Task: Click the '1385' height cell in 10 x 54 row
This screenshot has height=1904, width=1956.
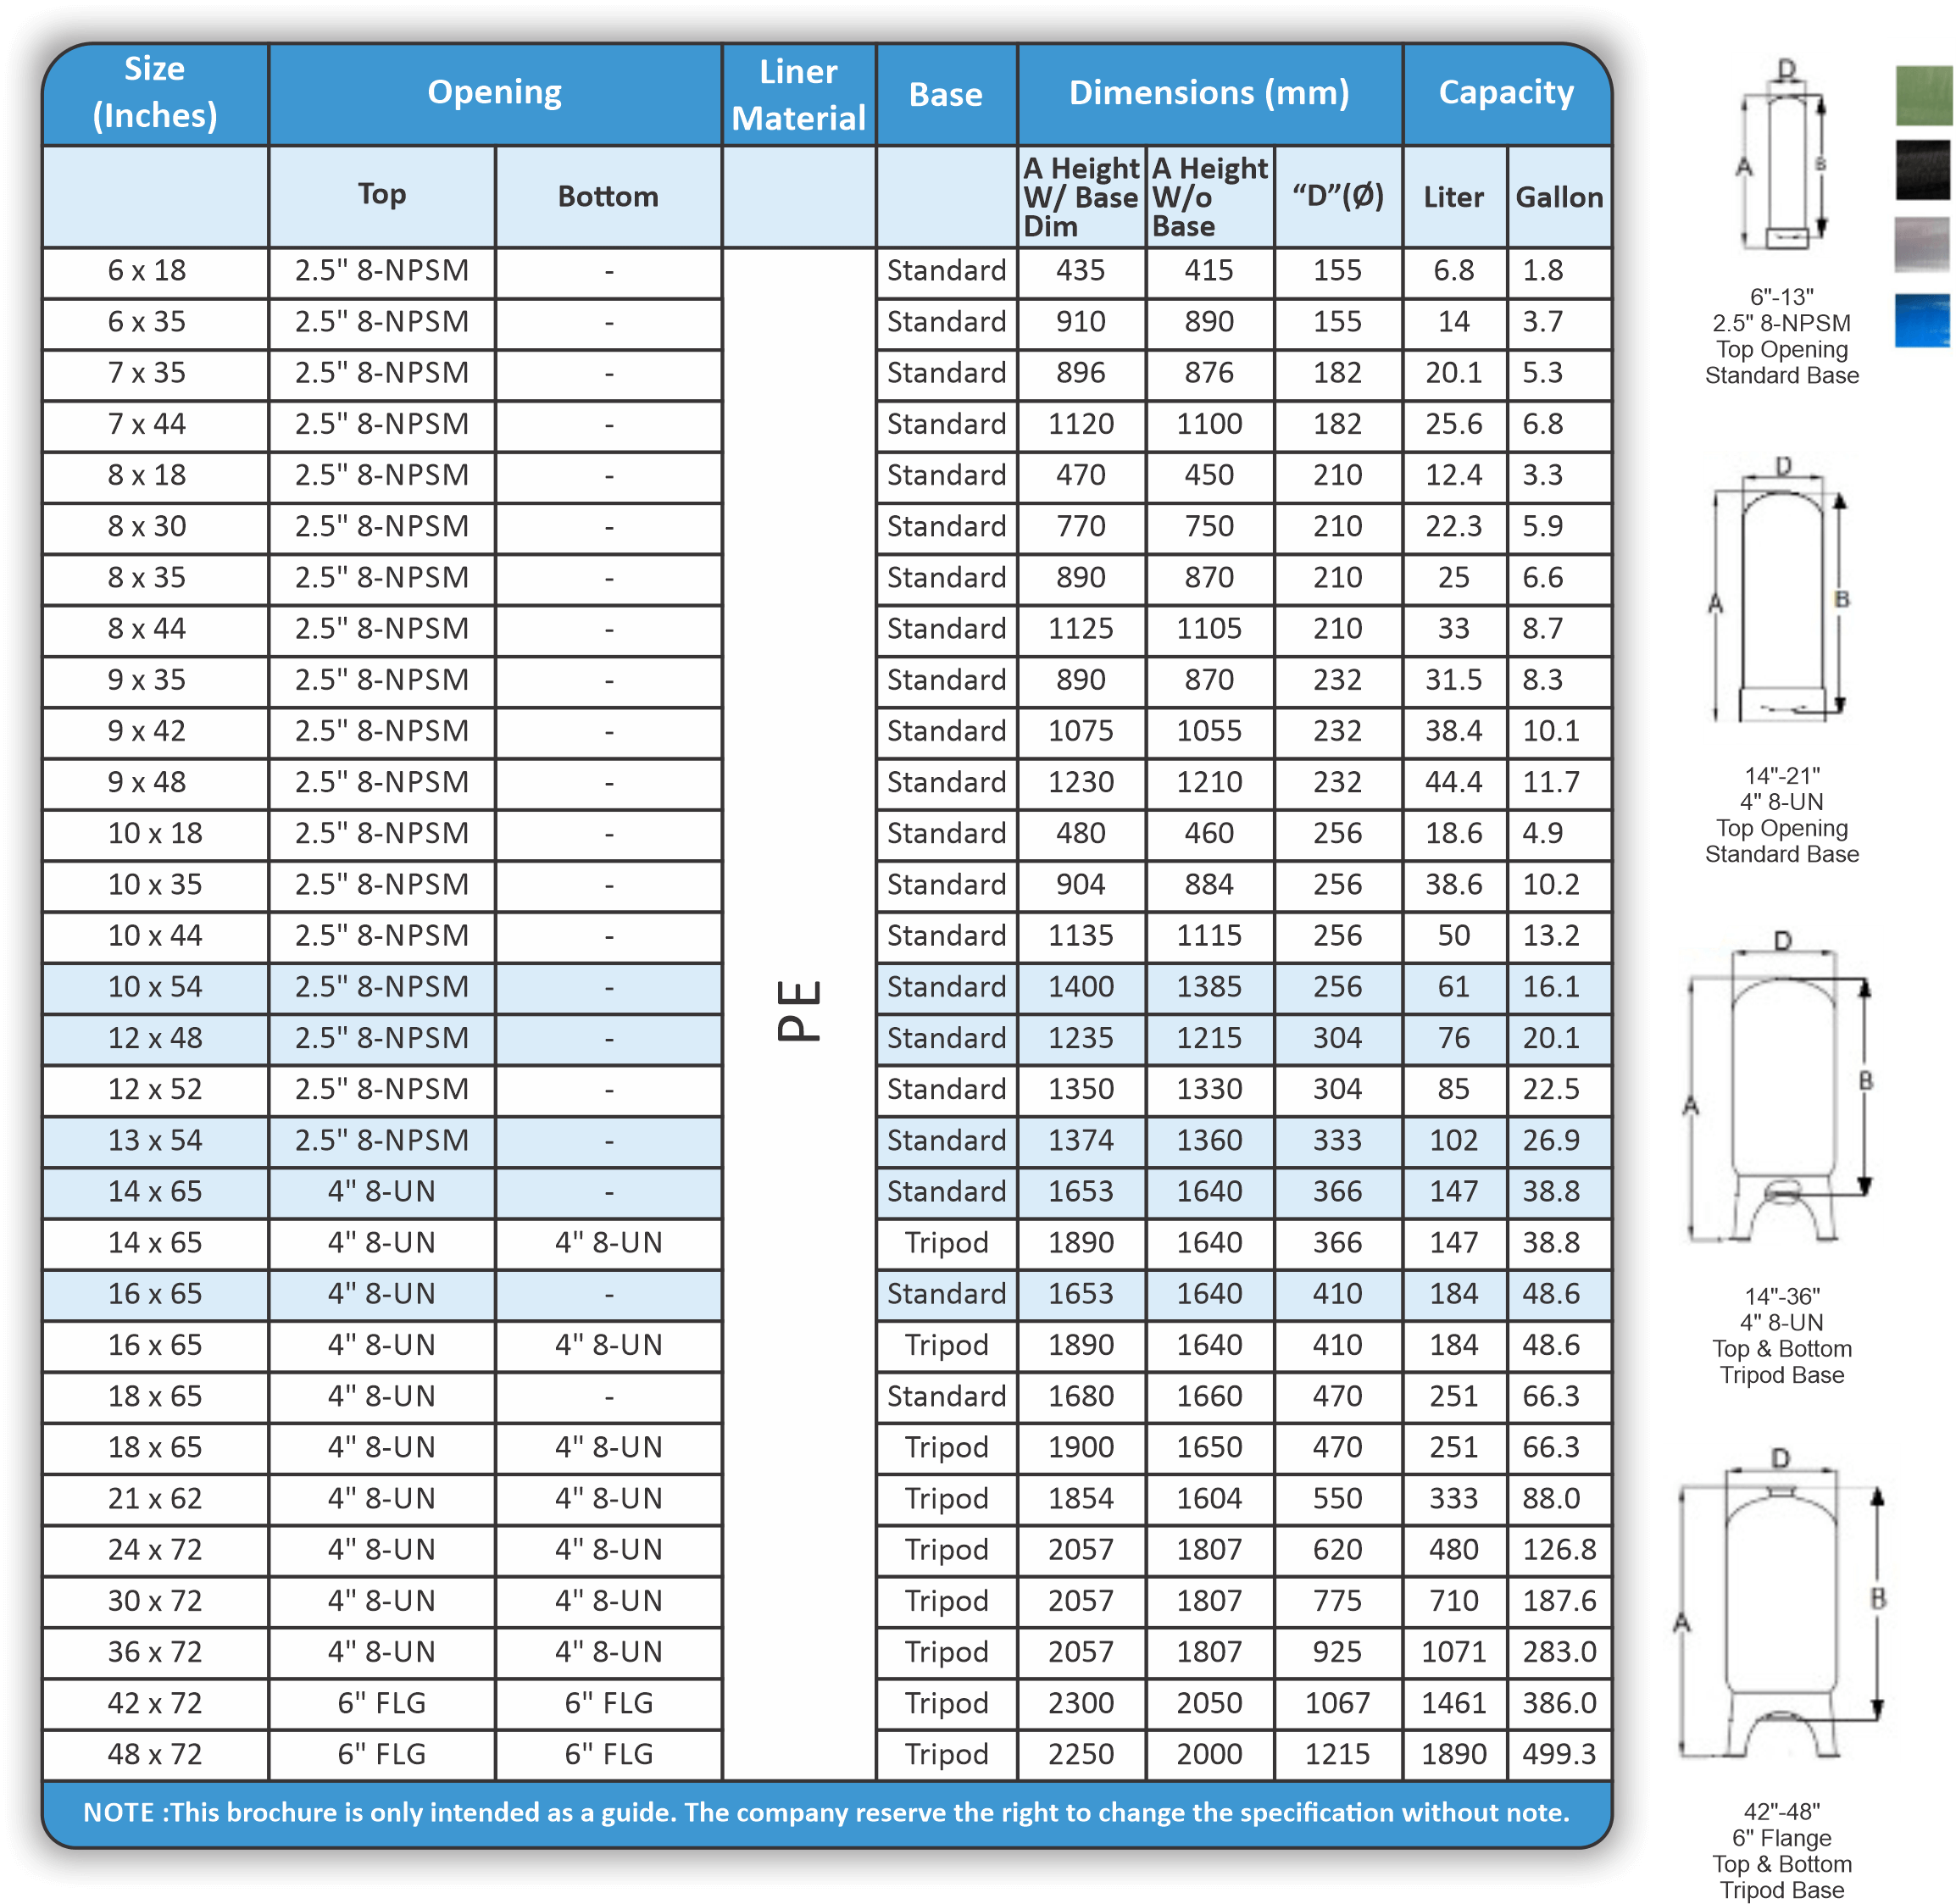Action: pyautogui.click(x=1209, y=988)
